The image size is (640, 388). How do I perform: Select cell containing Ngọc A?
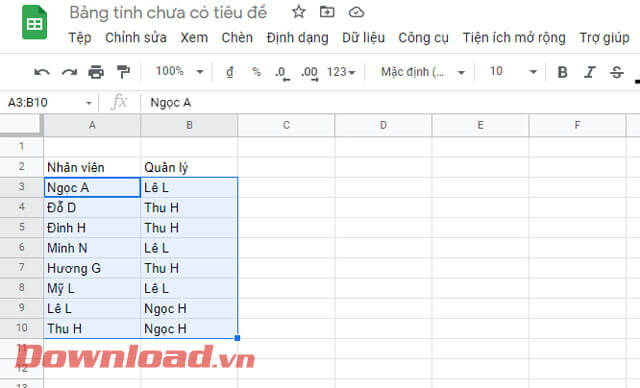pyautogui.click(x=92, y=187)
